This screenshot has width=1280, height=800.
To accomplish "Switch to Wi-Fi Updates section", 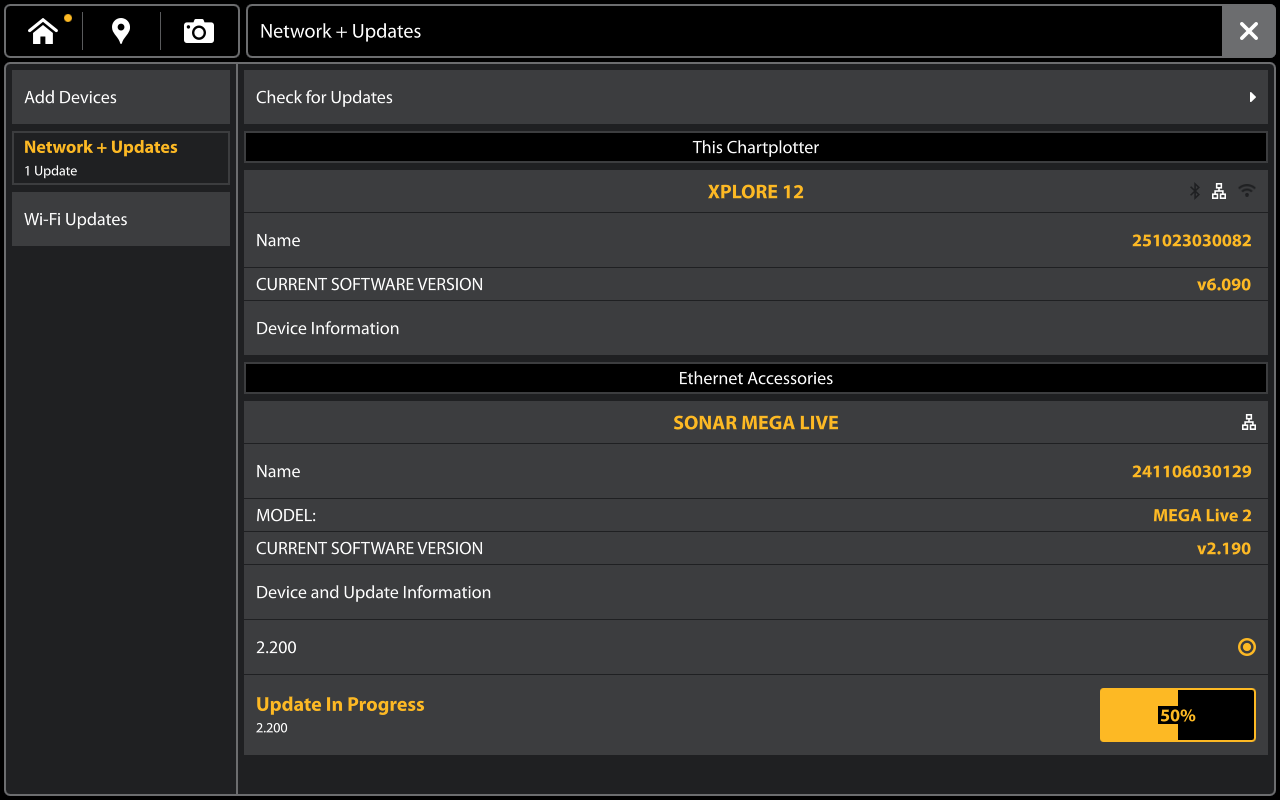I will [121, 219].
